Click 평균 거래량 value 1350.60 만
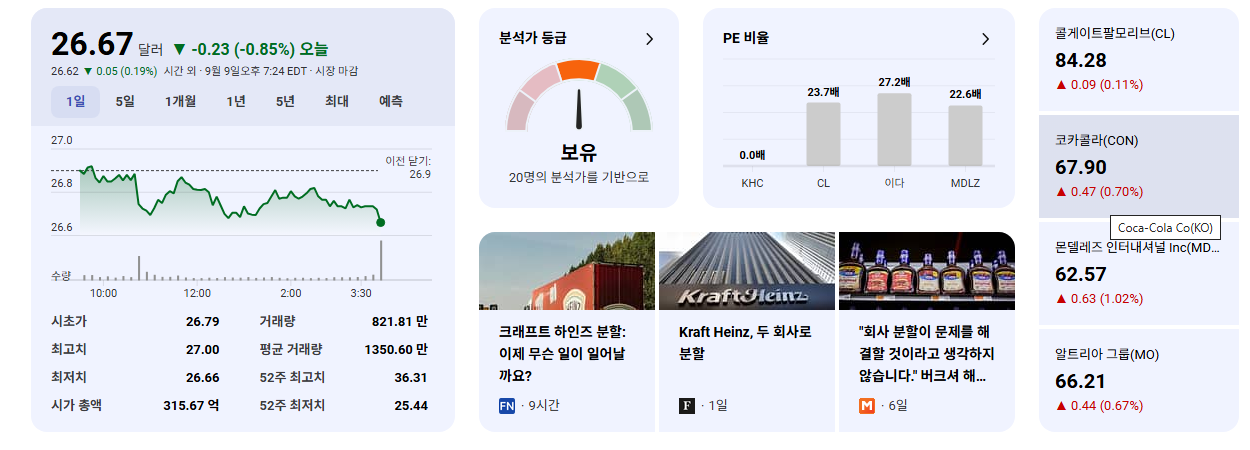This screenshot has height=450, width=1250. click(x=396, y=349)
